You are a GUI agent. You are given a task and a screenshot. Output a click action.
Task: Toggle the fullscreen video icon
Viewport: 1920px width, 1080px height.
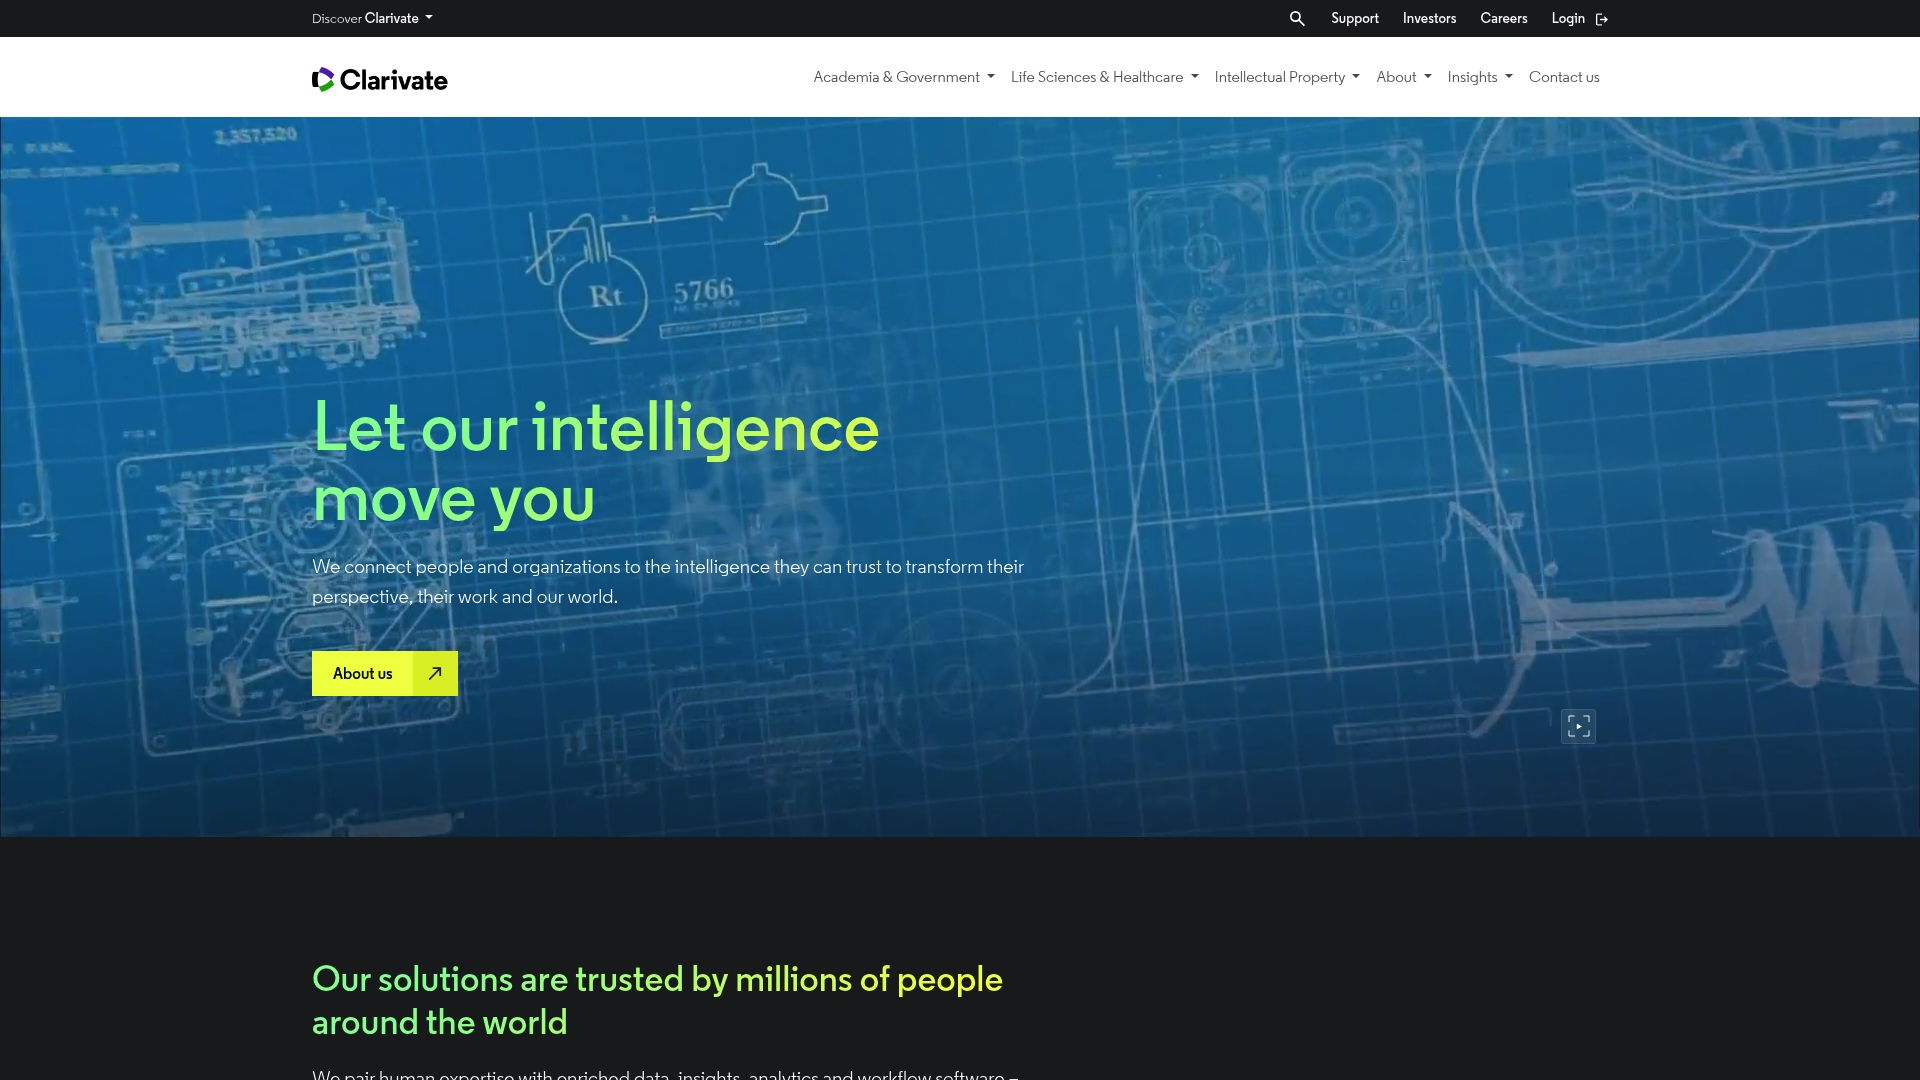click(x=1578, y=726)
